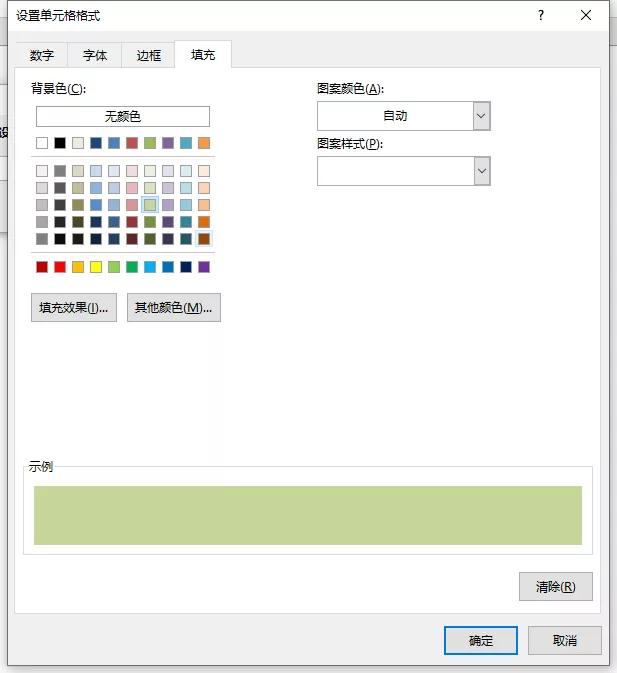Pick the pure white swatch in the top theme row
The height and width of the screenshot is (673, 617).
(x=42, y=143)
